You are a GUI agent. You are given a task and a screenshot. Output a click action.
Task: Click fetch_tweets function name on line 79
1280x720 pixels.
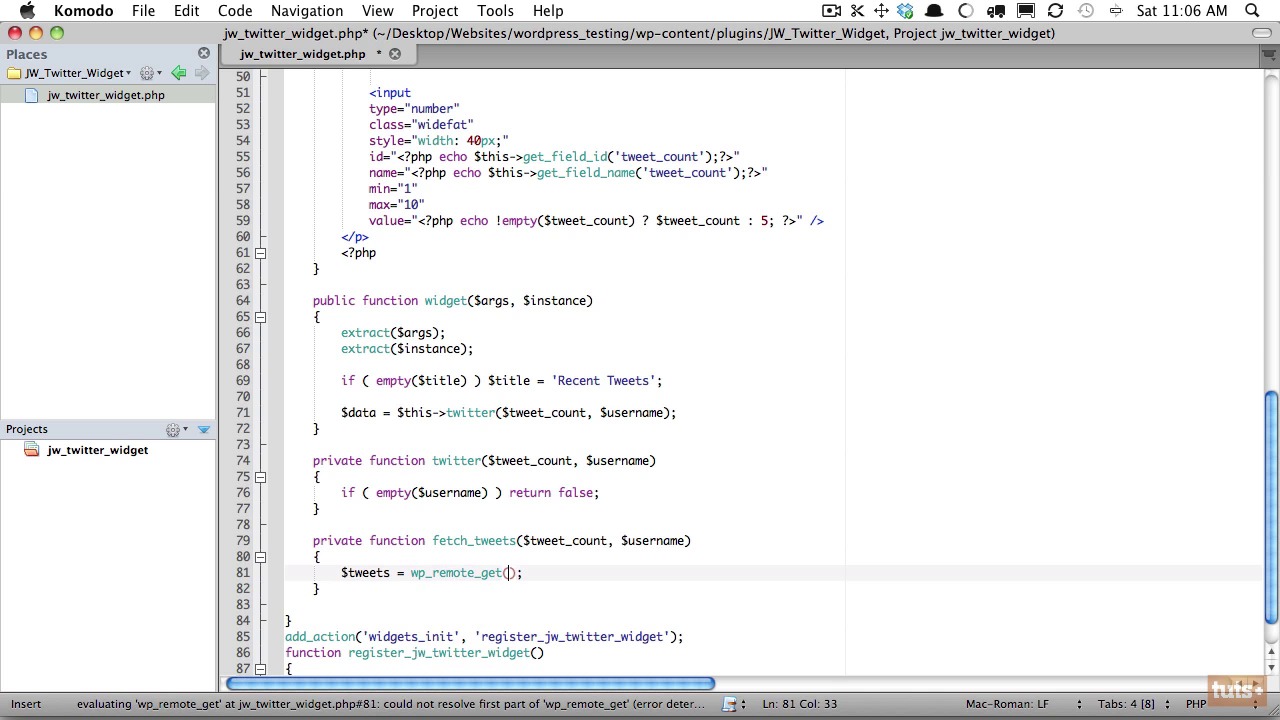(x=473, y=541)
